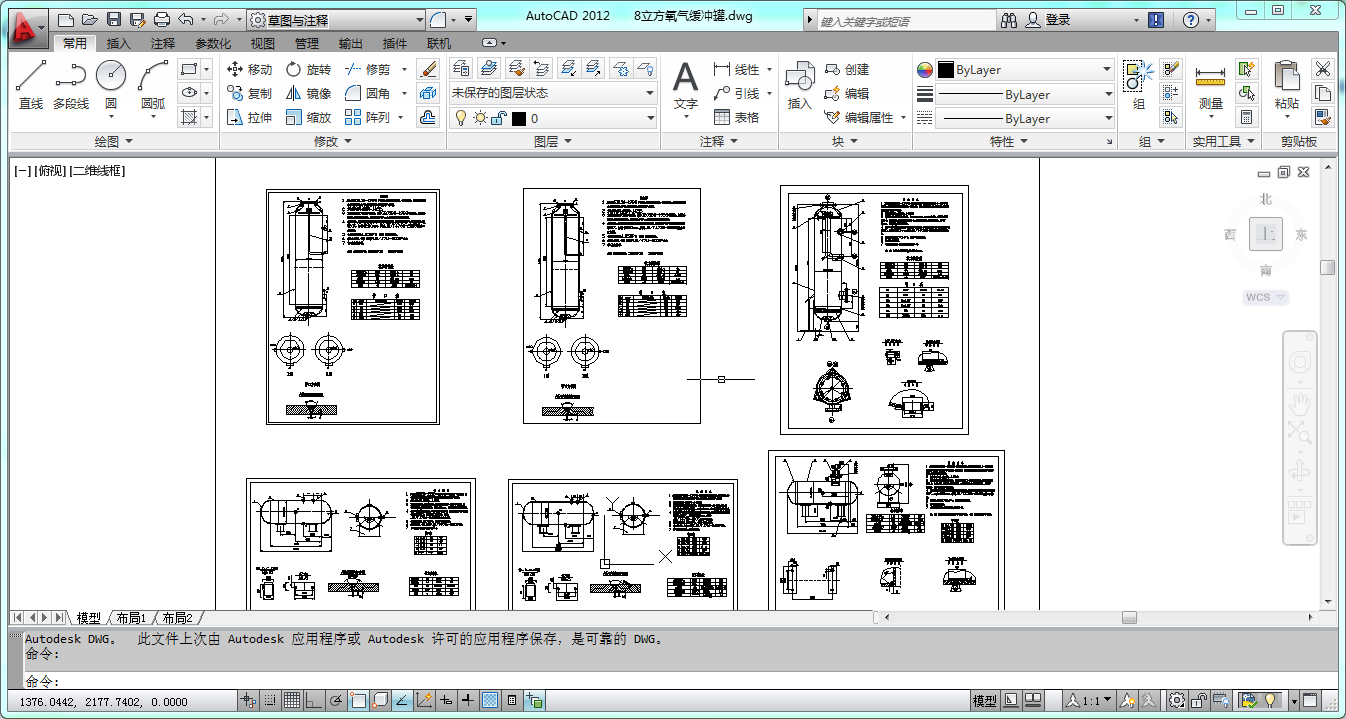
Task: Select the Circle (圆) tool
Action: 111,84
